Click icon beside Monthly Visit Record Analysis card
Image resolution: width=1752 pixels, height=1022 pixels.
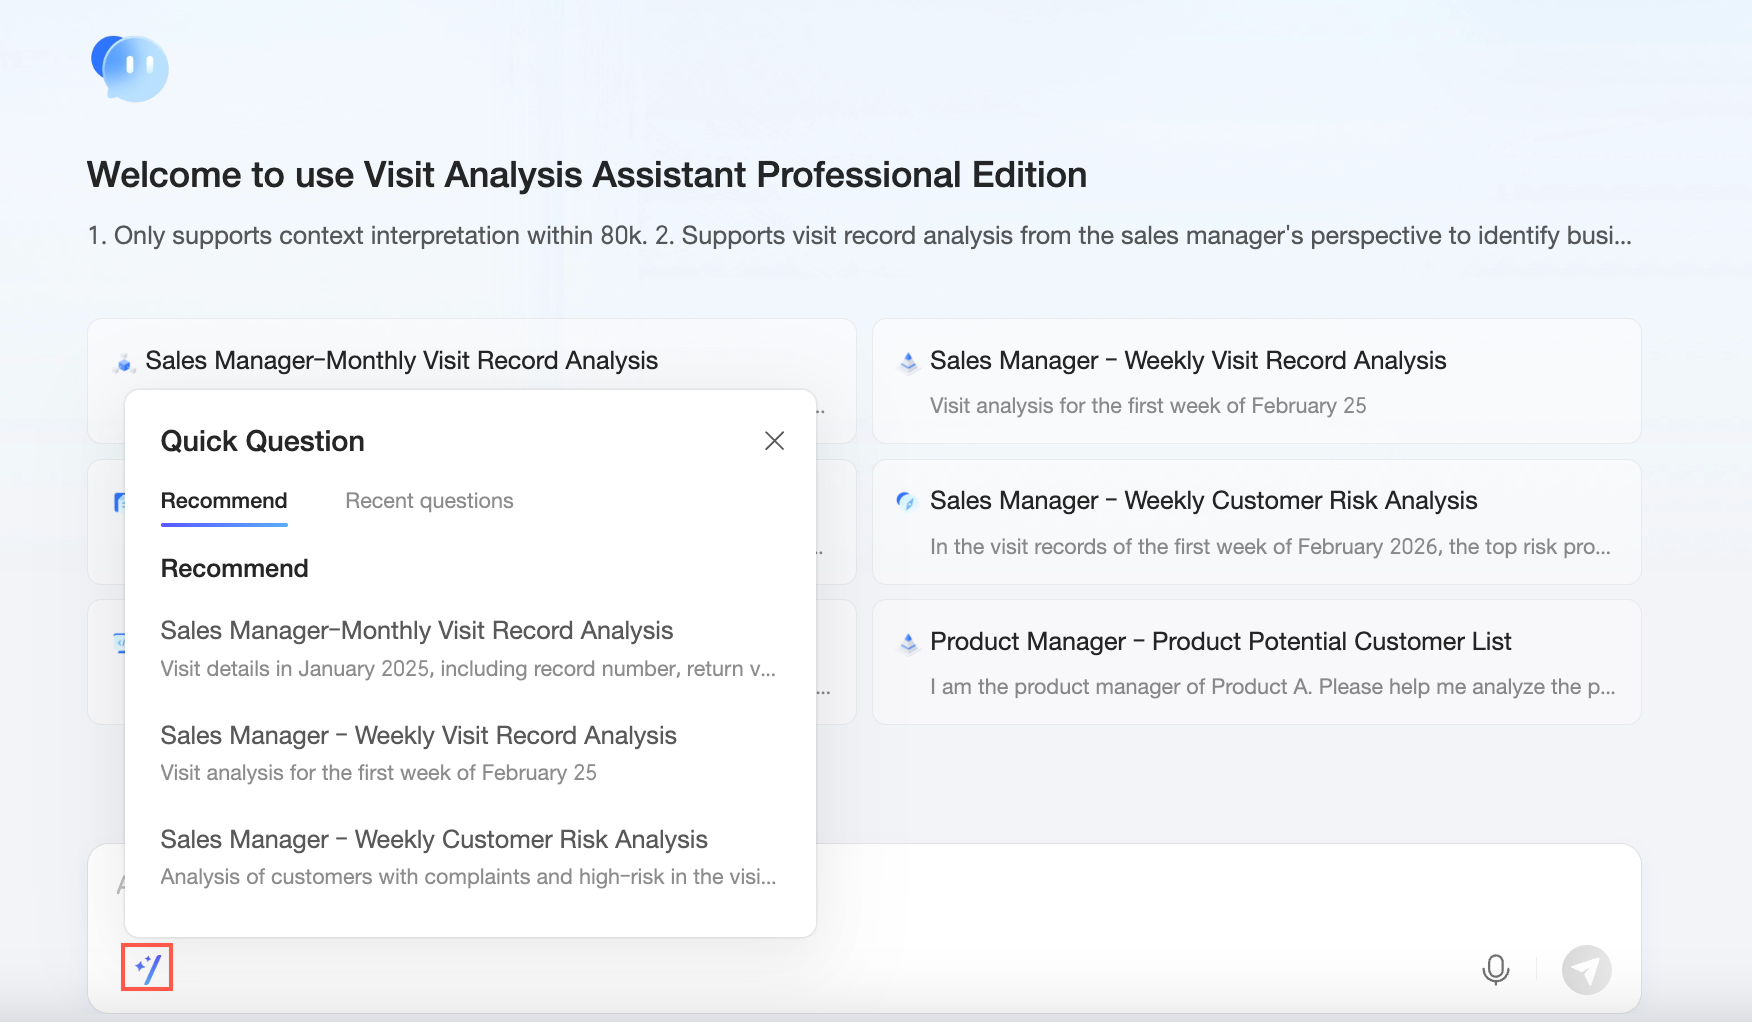pyautogui.click(x=124, y=363)
